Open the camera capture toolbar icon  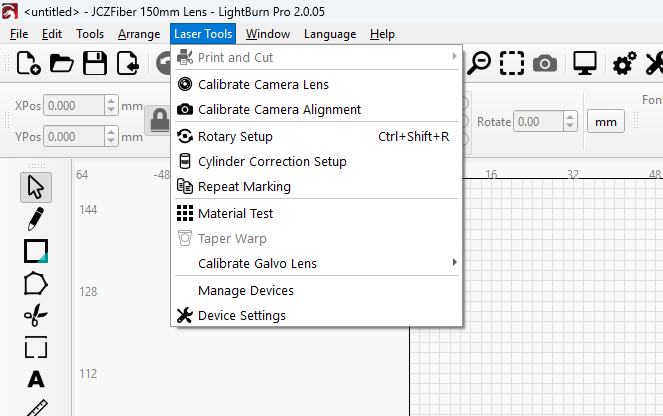pos(544,64)
